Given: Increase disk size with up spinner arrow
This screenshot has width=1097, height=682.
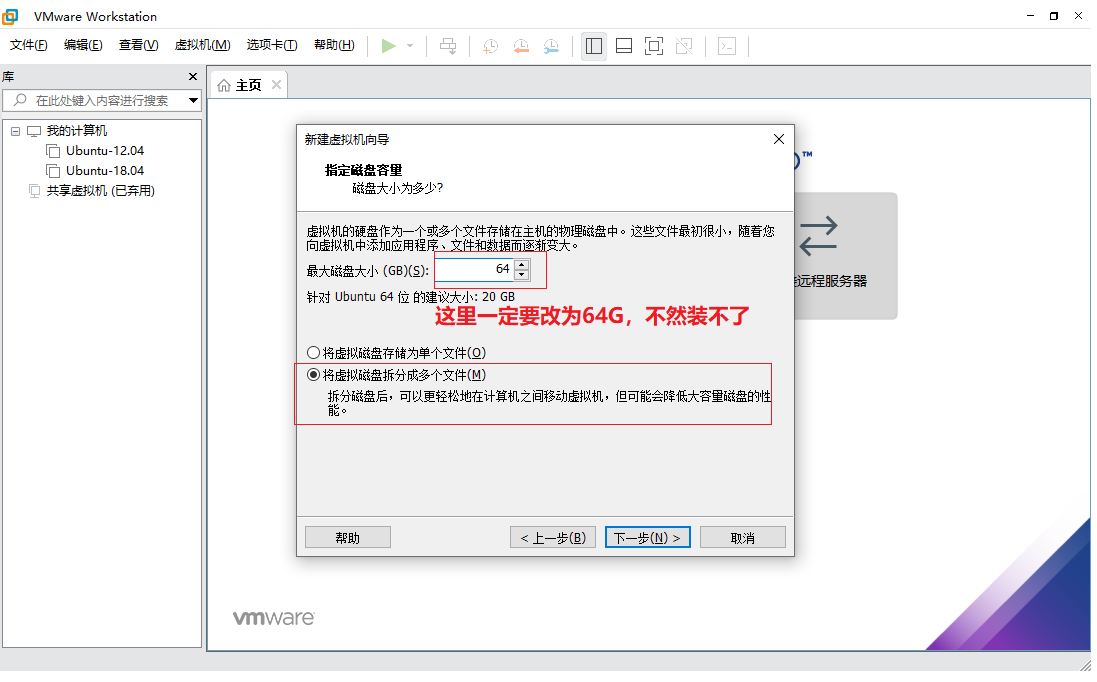Looking at the screenshot, I should coord(522,264).
